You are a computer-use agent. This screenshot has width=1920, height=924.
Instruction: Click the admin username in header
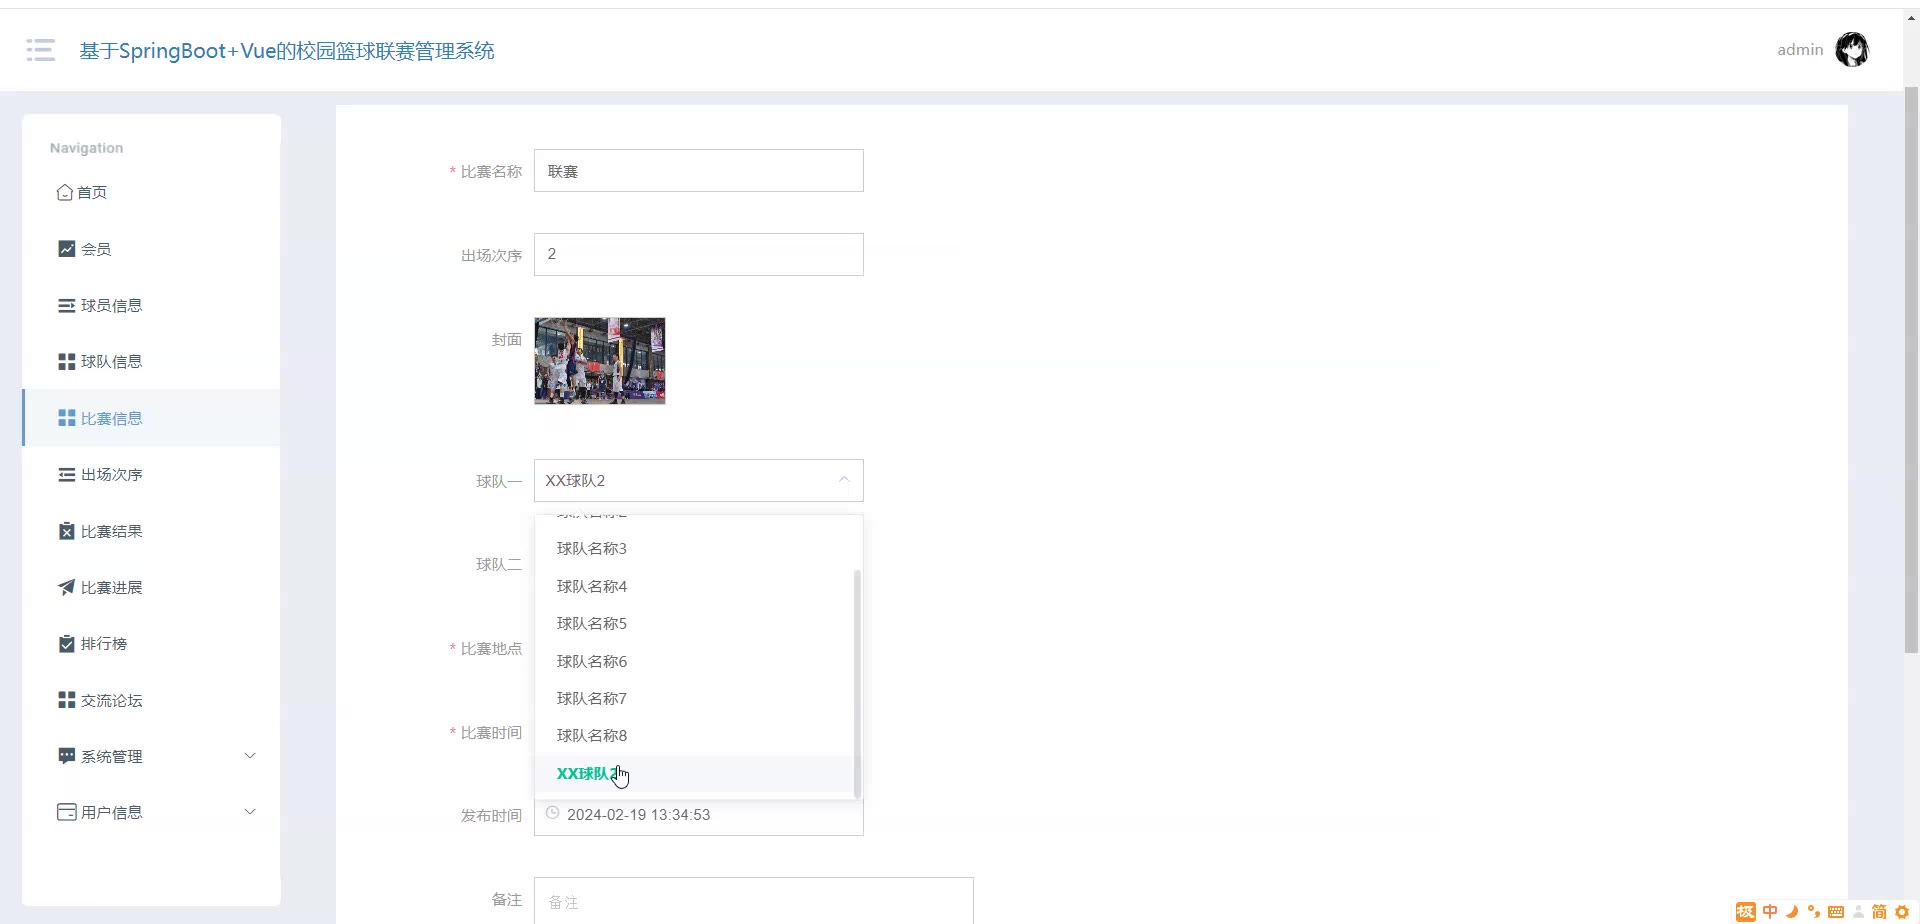pyautogui.click(x=1800, y=50)
